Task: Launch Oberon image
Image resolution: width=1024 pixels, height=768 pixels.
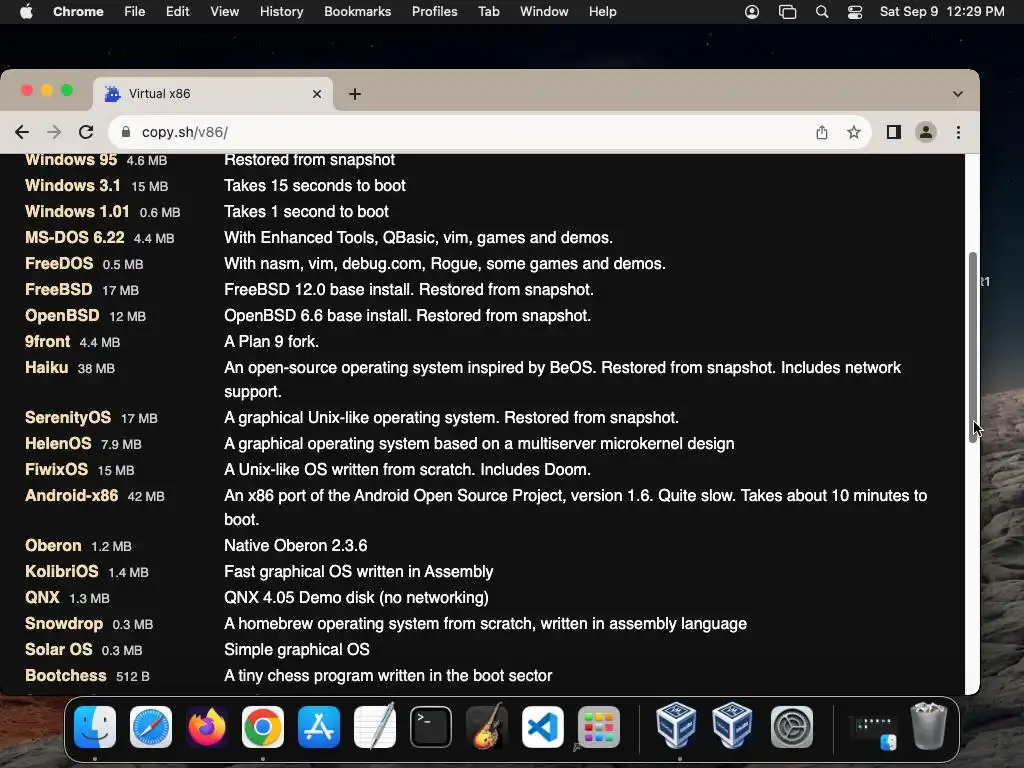Action: [x=53, y=545]
